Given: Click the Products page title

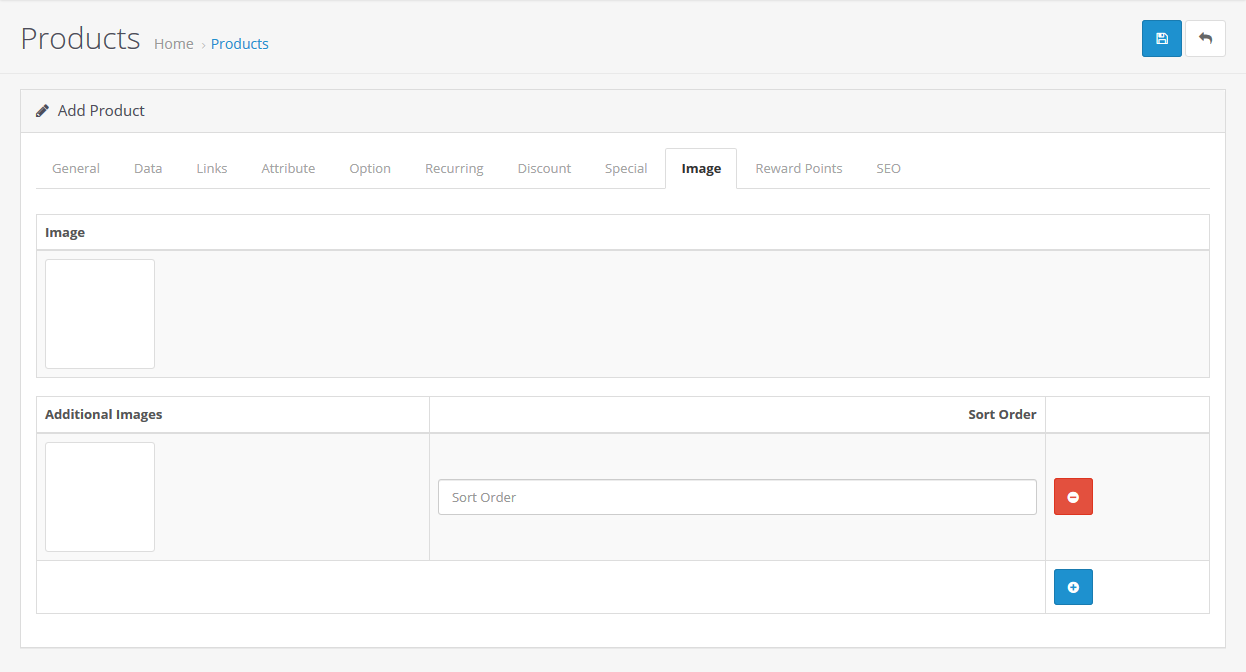Looking at the screenshot, I should tap(80, 38).
